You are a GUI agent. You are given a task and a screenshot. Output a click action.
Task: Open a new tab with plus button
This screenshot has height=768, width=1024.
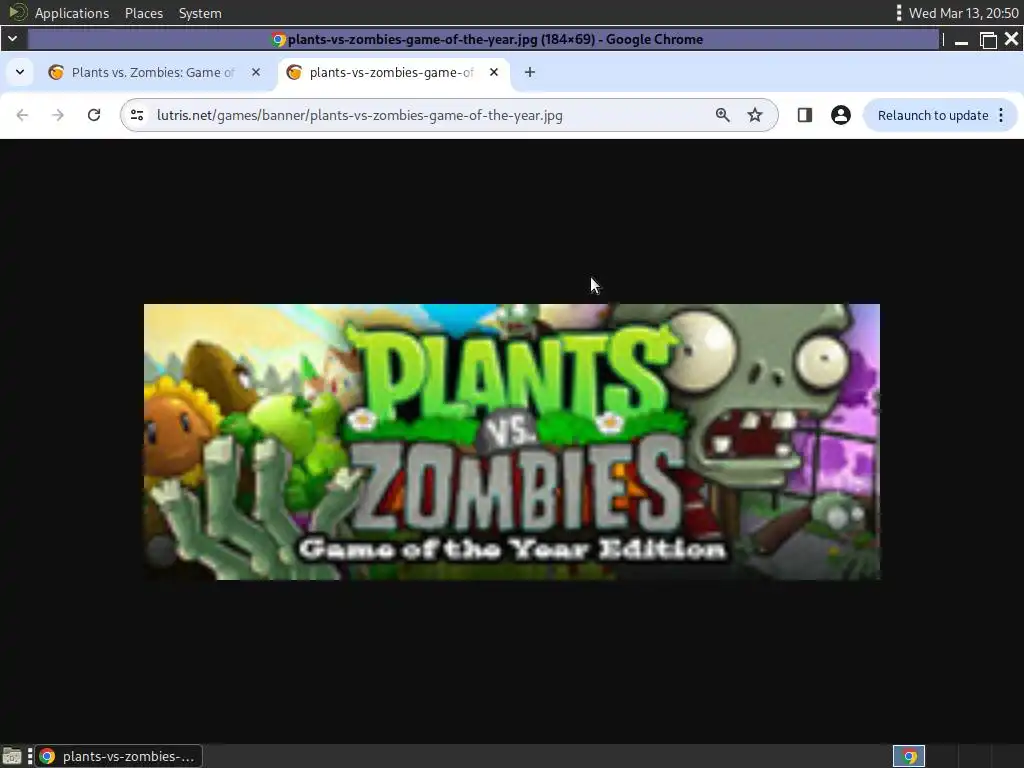point(530,72)
